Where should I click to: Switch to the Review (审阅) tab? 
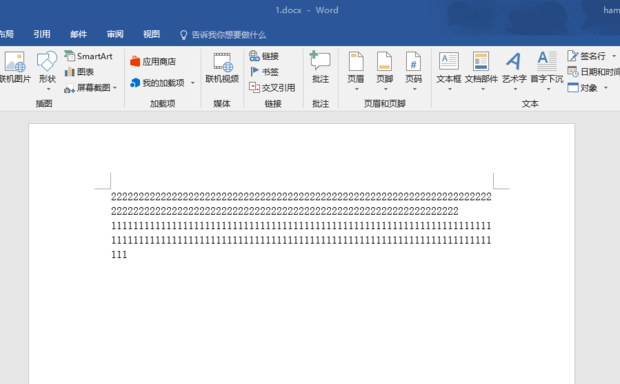click(x=115, y=34)
